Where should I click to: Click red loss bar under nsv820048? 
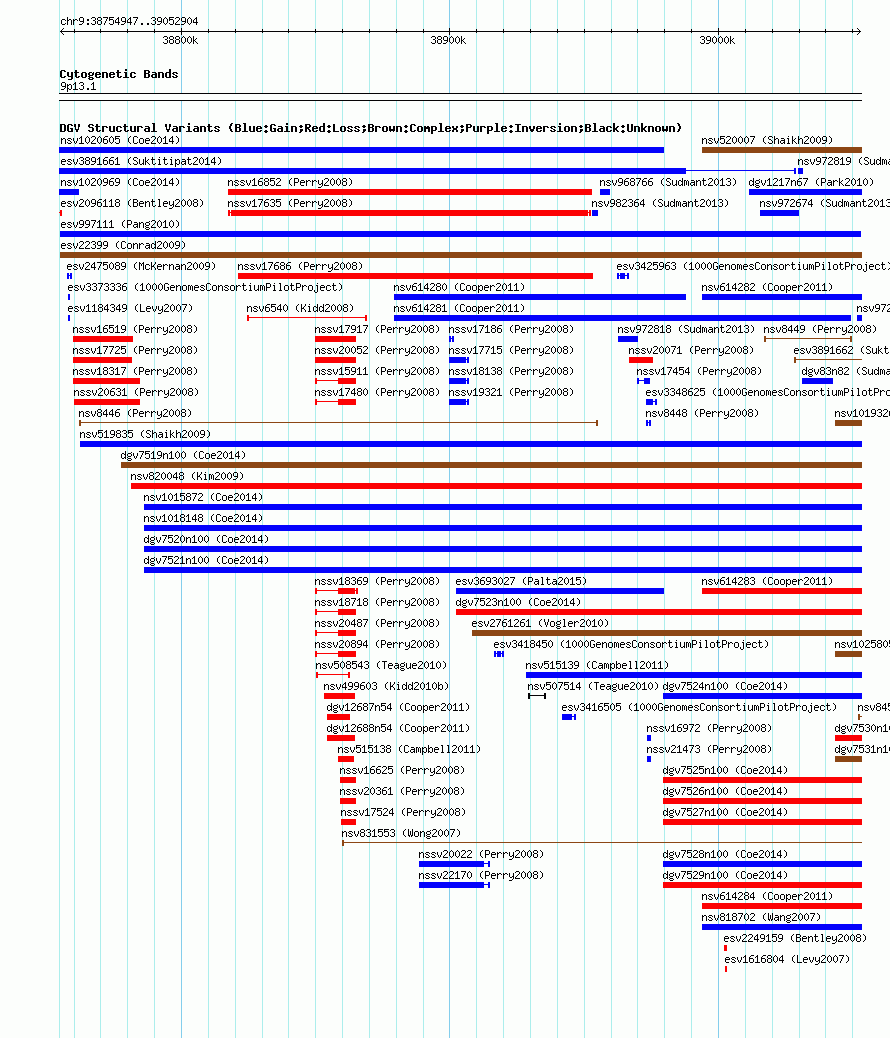pyautogui.click(x=497, y=487)
